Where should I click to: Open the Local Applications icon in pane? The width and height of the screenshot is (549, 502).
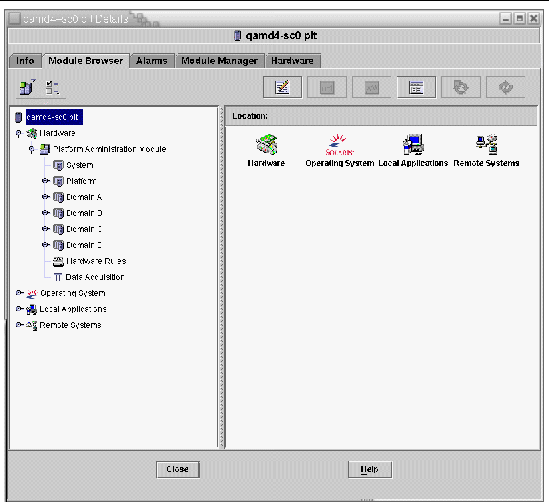click(x=413, y=144)
